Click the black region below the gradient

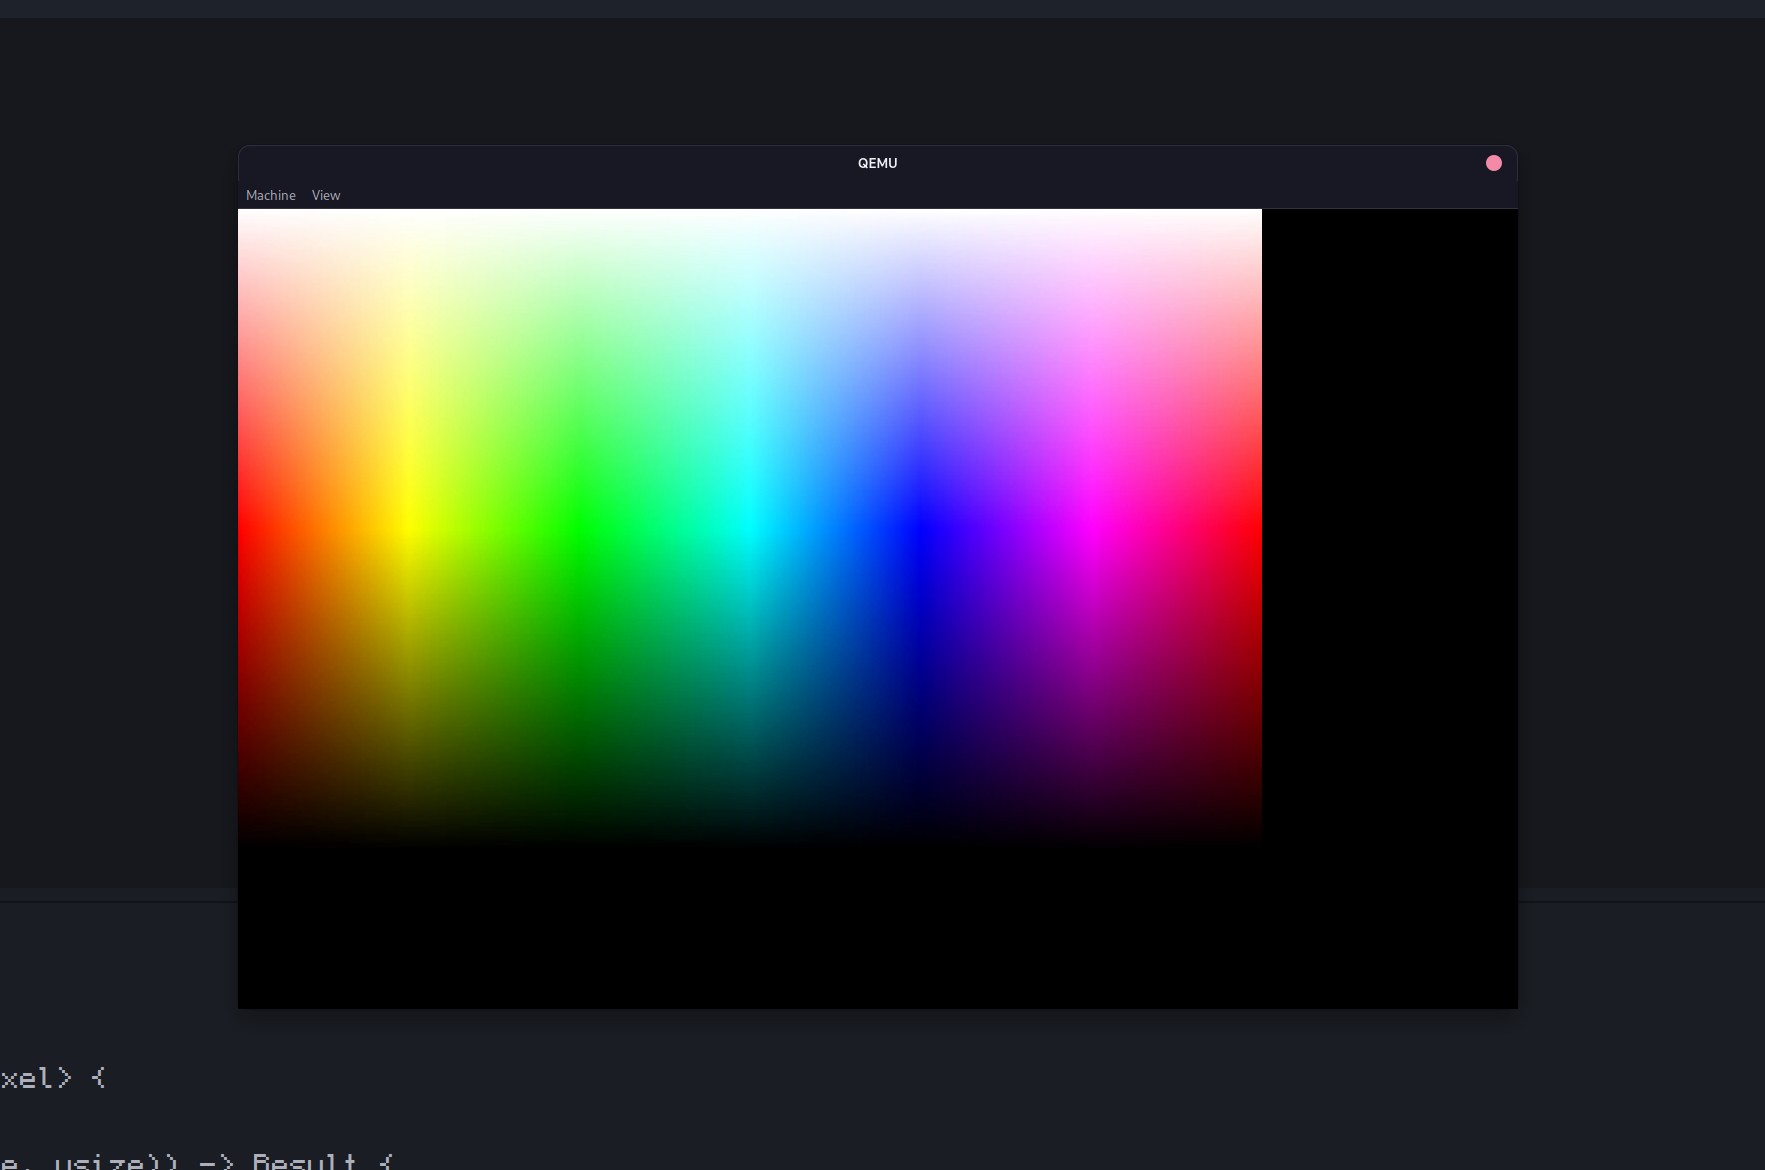(x=750, y=930)
